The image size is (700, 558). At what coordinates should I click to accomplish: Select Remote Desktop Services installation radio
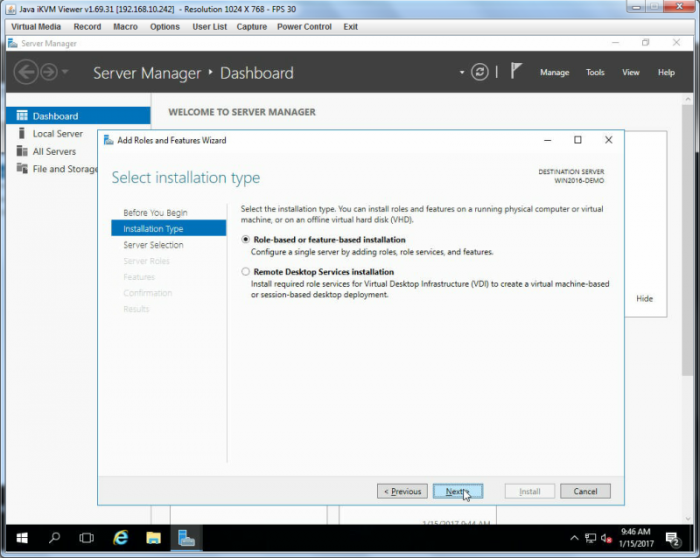245,271
